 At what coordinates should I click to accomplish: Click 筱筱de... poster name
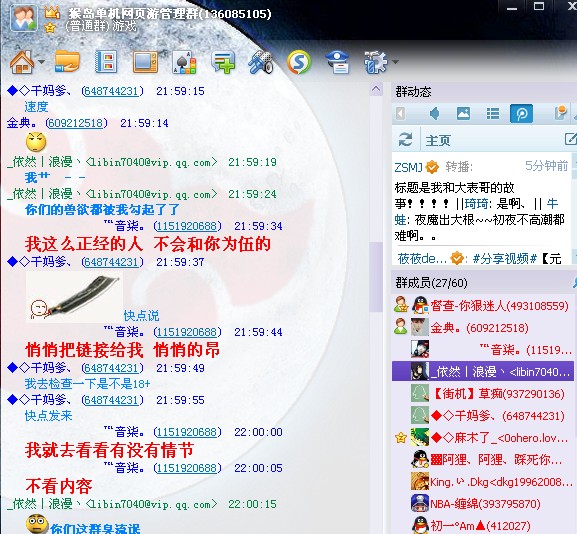[x=422, y=259]
